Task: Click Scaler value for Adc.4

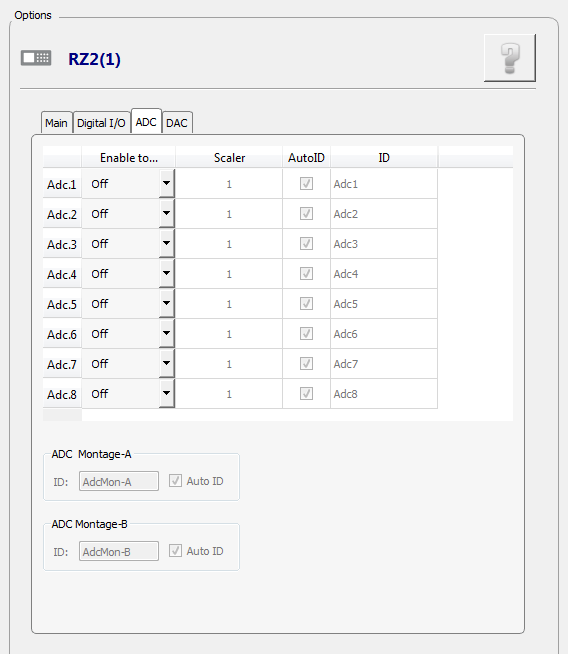Action: (229, 274)
